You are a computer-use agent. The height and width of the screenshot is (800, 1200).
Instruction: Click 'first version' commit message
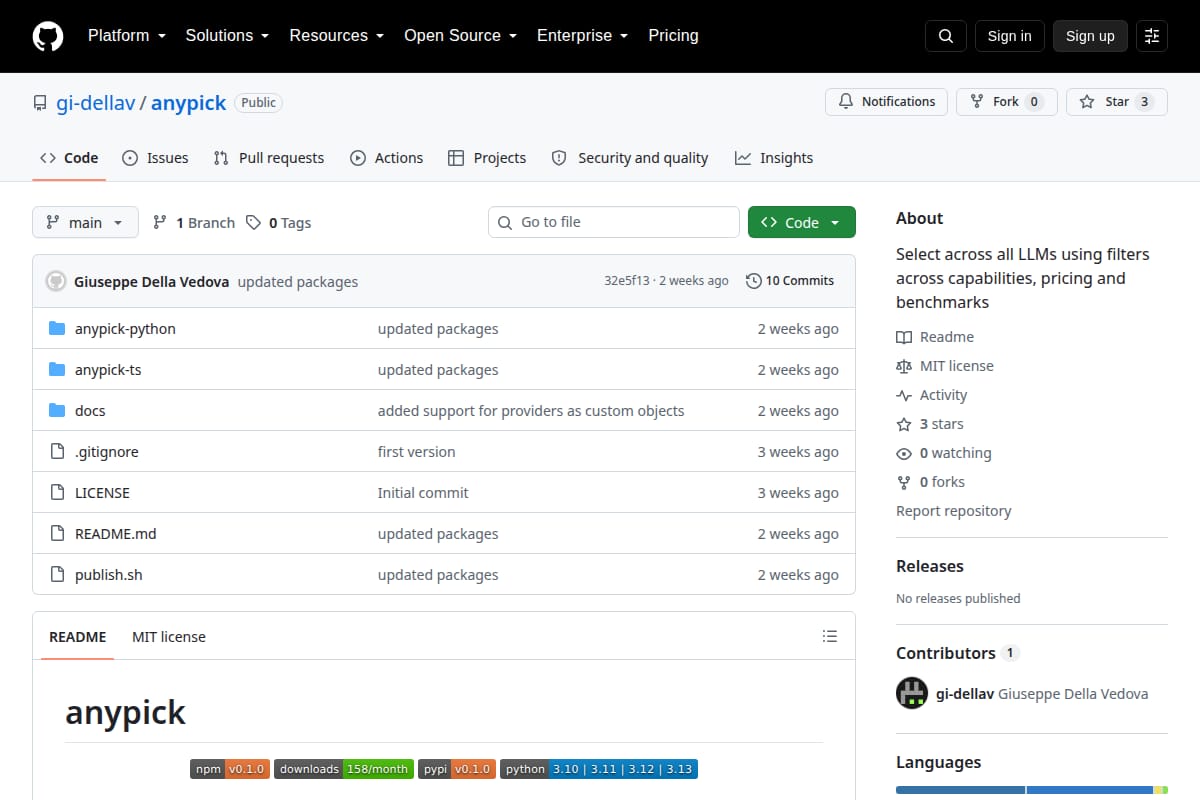click(x=416, y=452)
